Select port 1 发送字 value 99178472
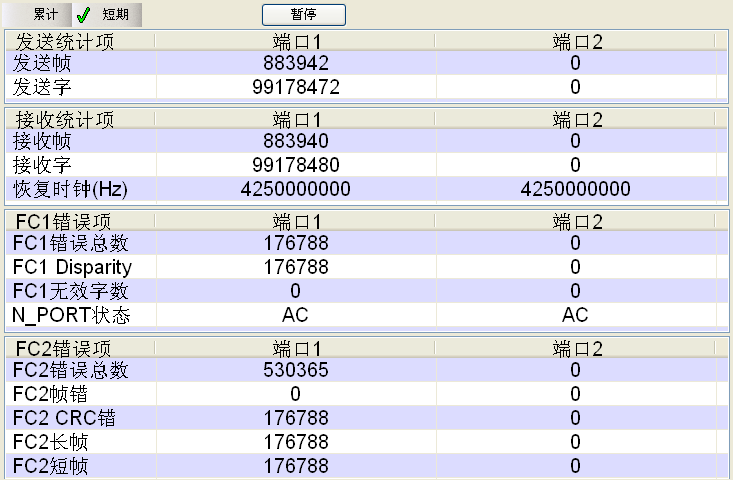 [296, 87]
